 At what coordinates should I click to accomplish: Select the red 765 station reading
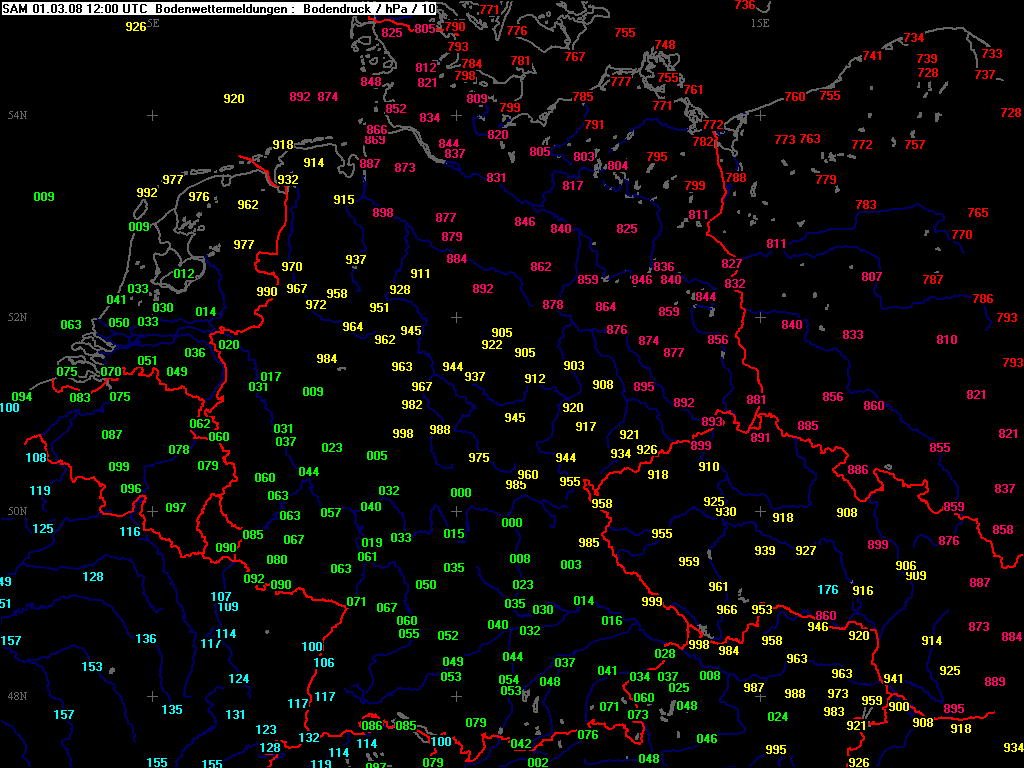click(x=977, y=213)
